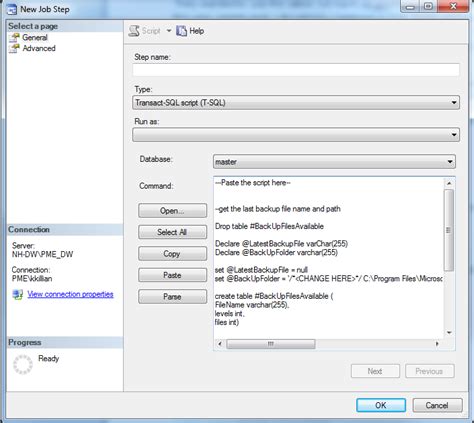474x423 pixels.
Task: Click the command box scroll up arrow
Action: tap(449, 183)
